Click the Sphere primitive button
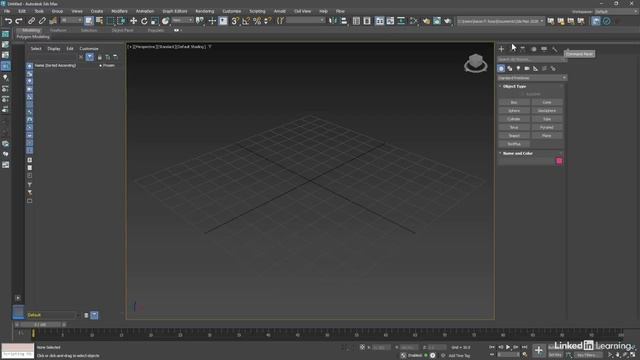Image resolution: width=640 pixels, height=360 pixels. tap(514, 111)
